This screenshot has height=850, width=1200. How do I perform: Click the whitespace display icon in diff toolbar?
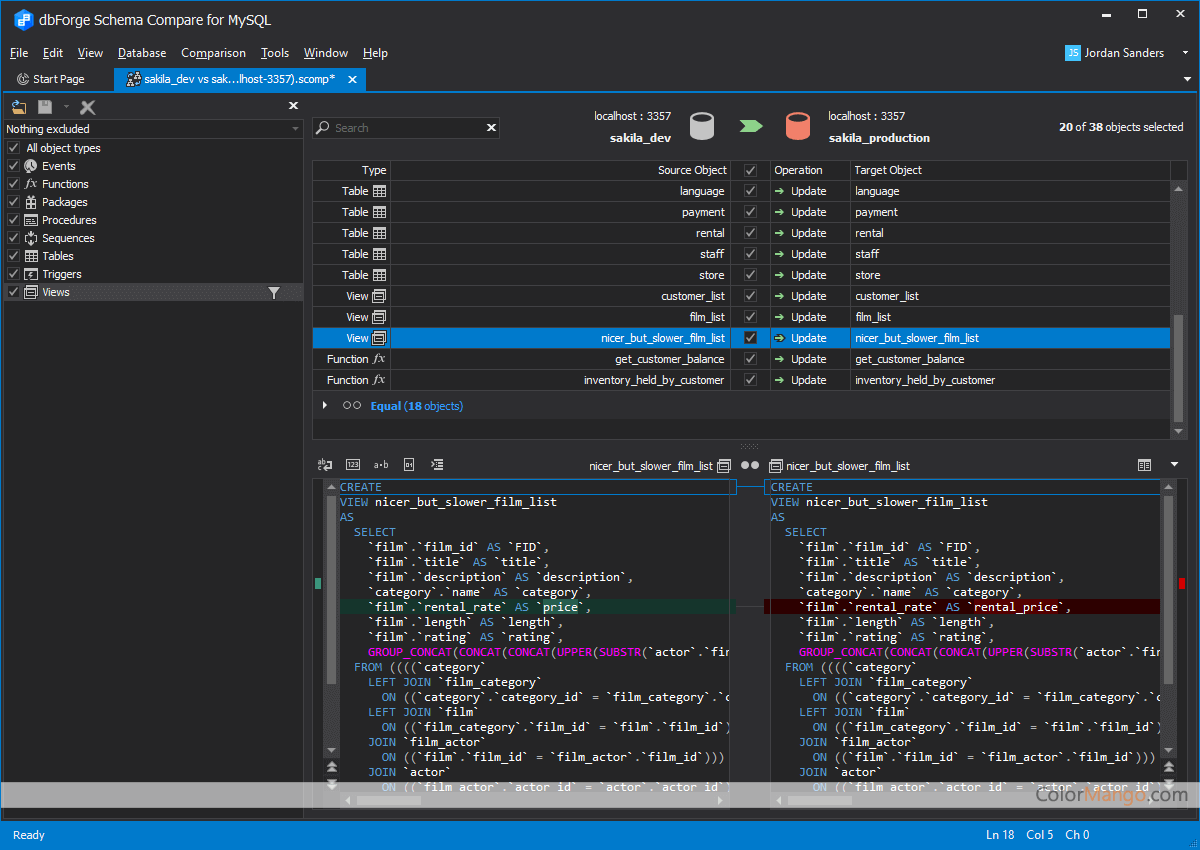tap(381, 464)
